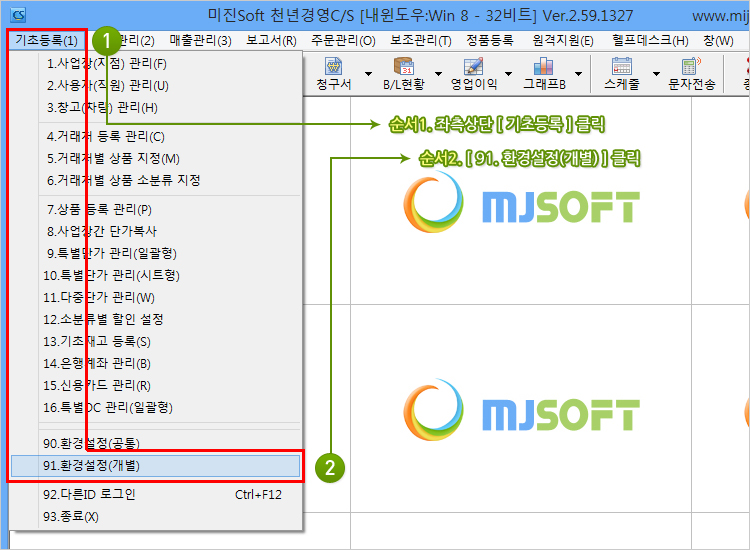Open the 보고서(R) menu
This screenshot has width=750, height=550.
271,41
